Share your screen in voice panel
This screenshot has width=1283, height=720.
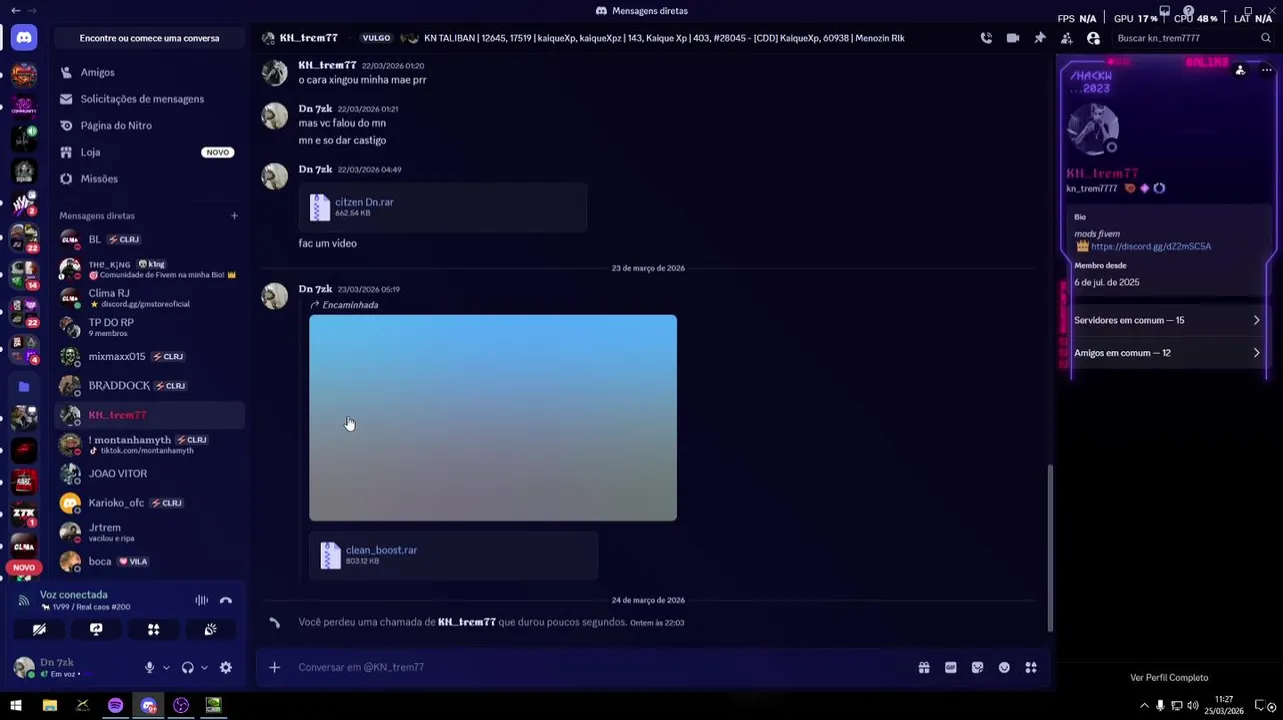coord(96,629)
